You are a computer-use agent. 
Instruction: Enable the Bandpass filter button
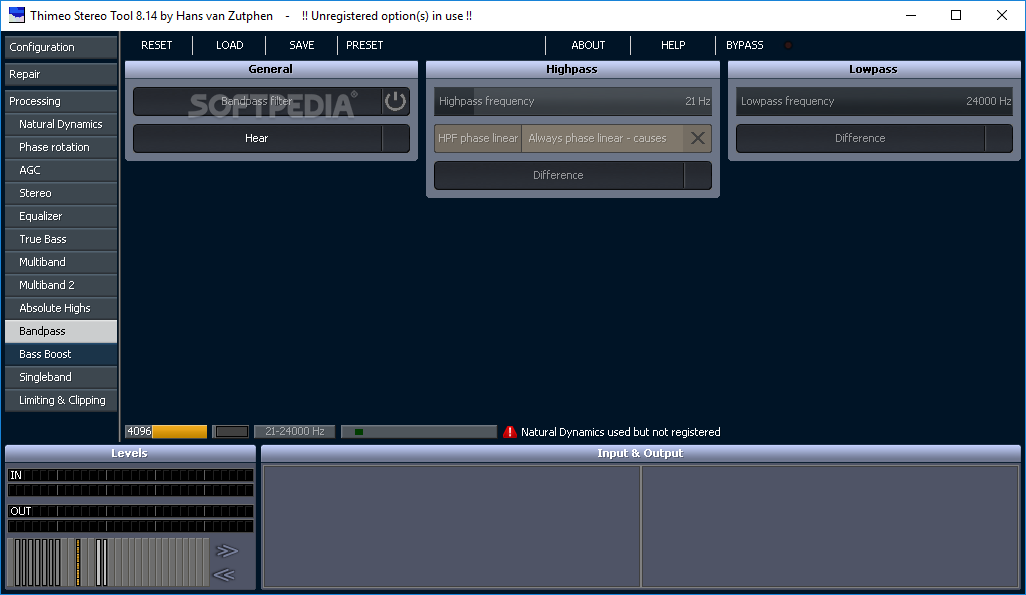pyautogui.click(x=257, y=101)
